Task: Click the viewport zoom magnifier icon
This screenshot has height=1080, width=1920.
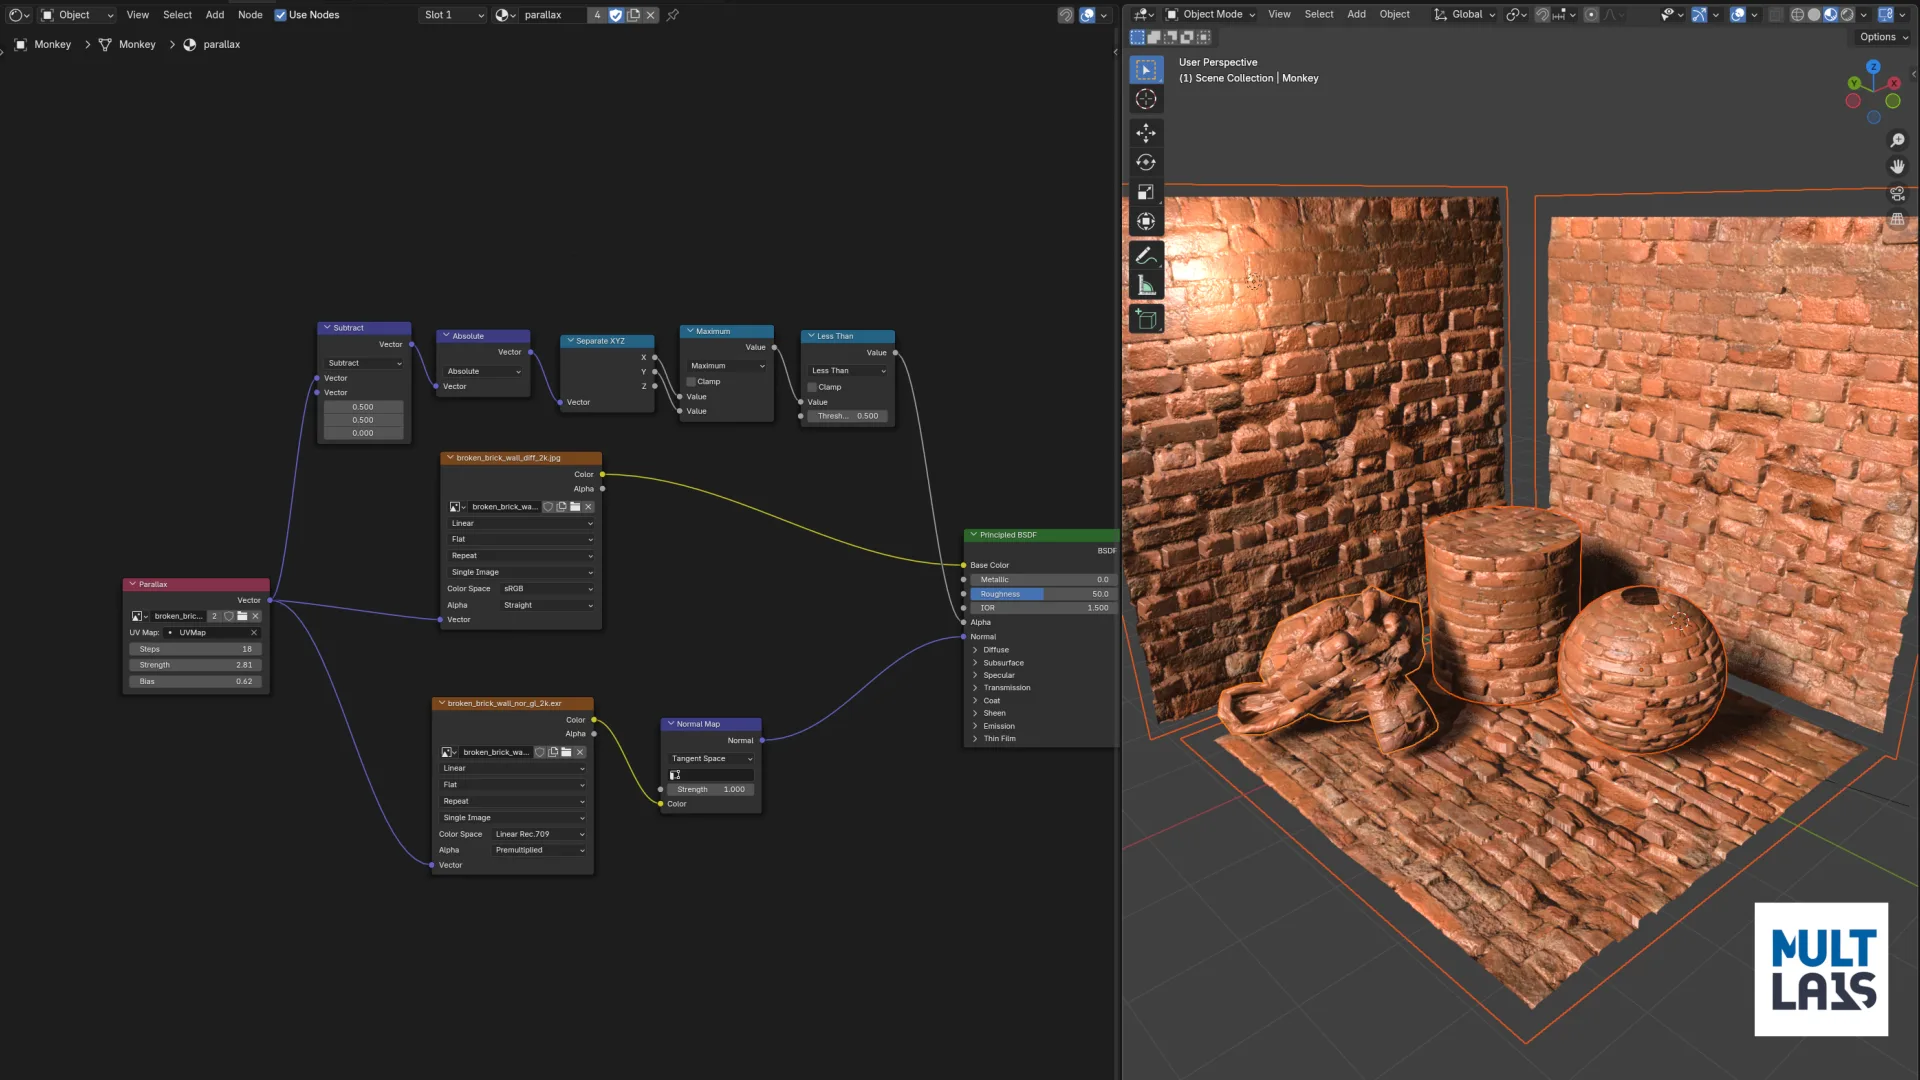Action: point(1897,141)
